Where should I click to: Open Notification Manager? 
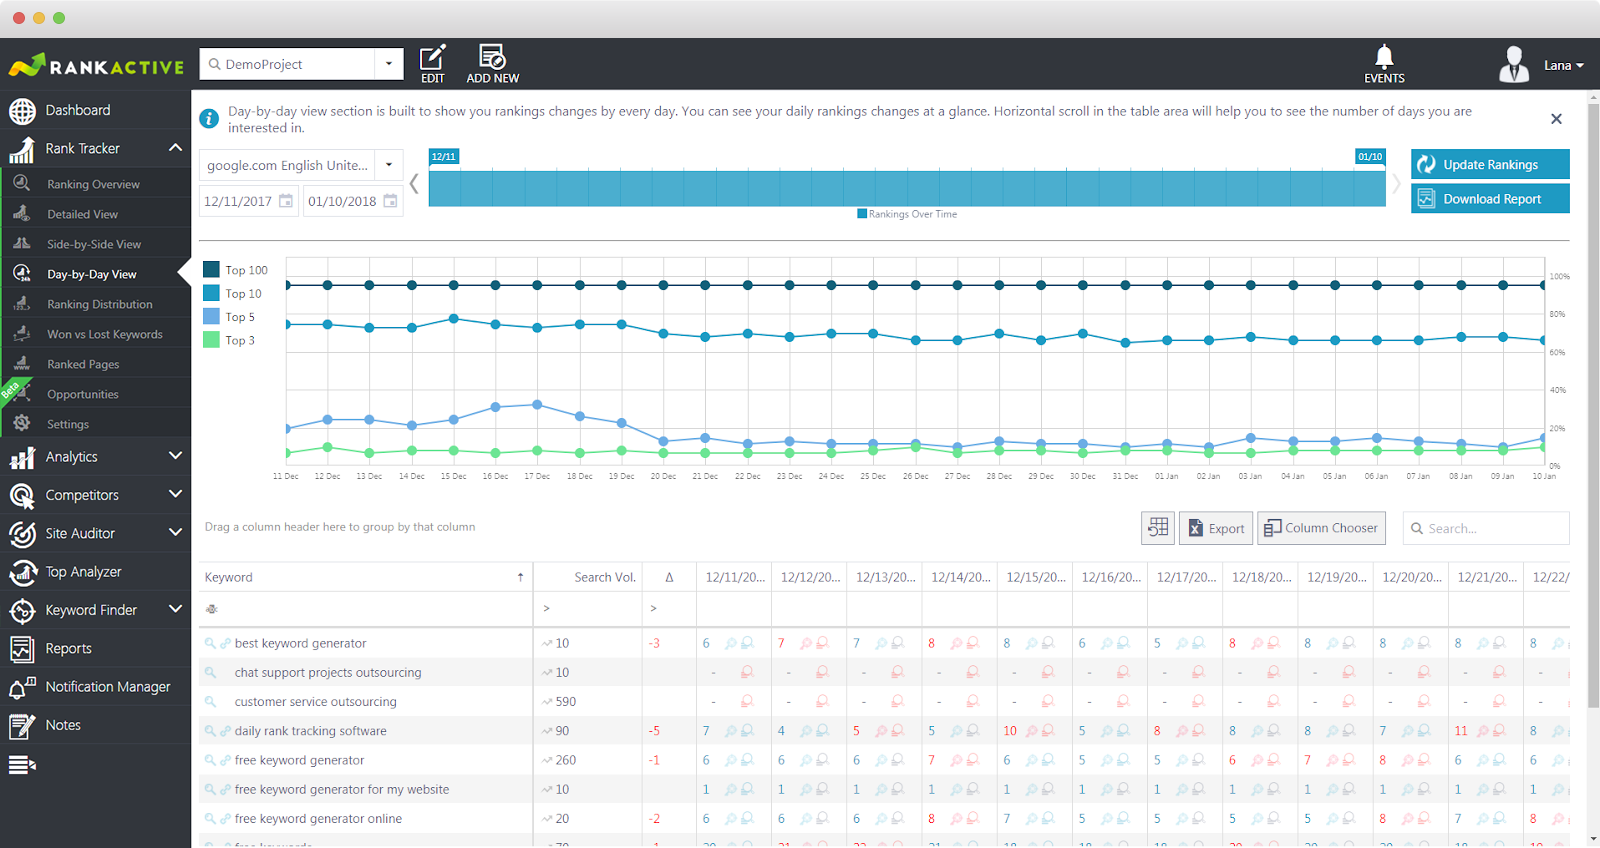(x=95, y=687)
